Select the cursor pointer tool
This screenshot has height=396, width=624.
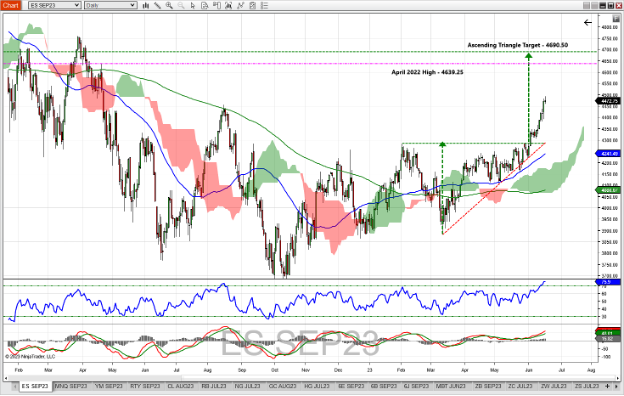point(193,5)
